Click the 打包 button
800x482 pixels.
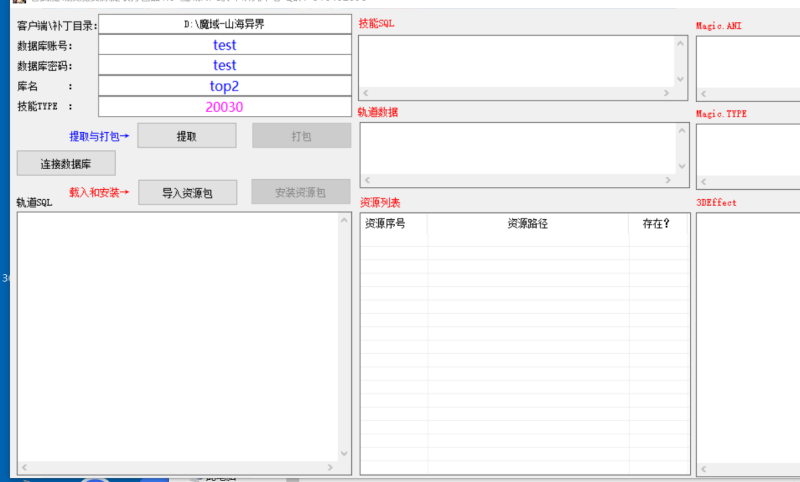pyautogui.click(x=302, y=136)
